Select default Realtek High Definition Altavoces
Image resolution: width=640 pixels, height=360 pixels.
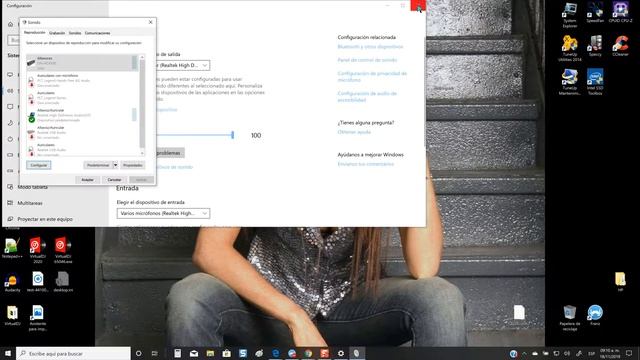tap(82, 115)
